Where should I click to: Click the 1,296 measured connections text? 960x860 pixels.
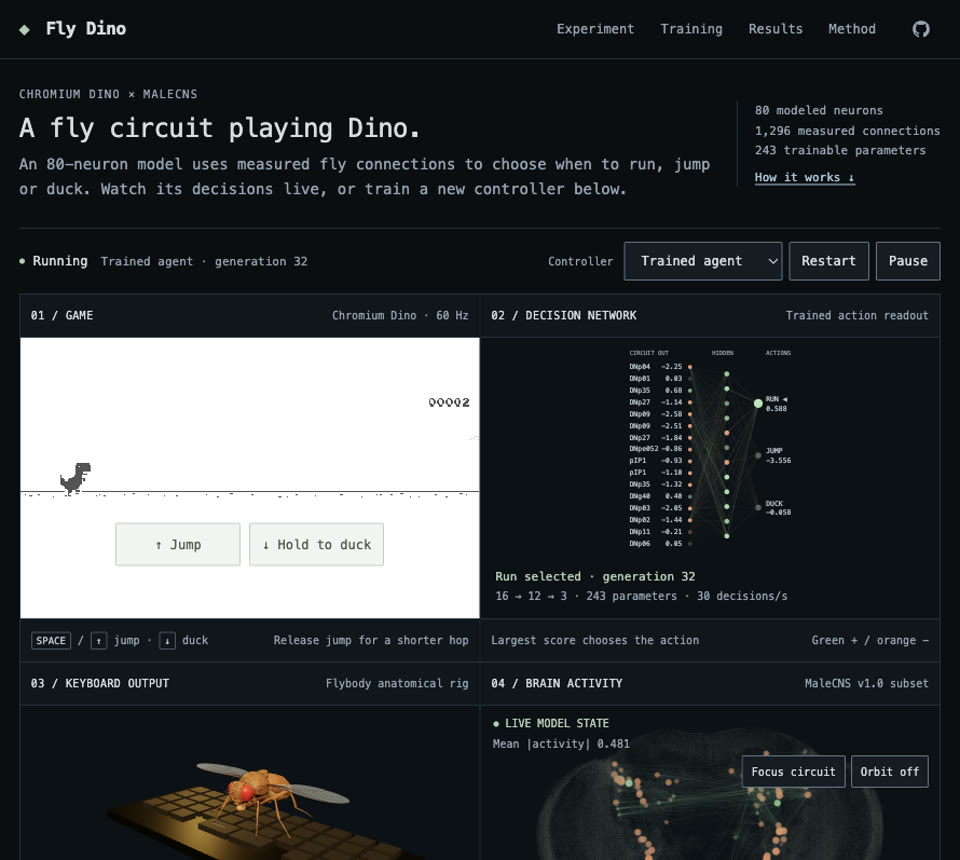point(847,130)
